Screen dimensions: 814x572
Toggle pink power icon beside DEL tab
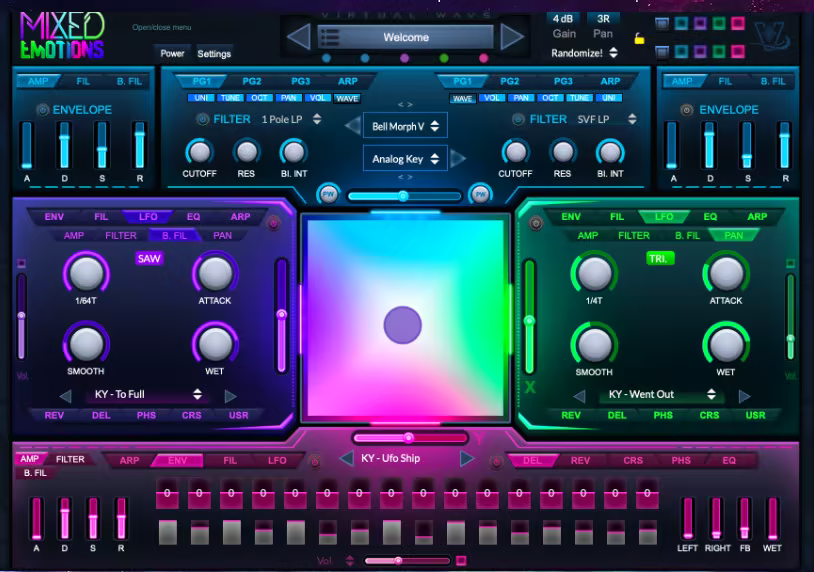496,461
